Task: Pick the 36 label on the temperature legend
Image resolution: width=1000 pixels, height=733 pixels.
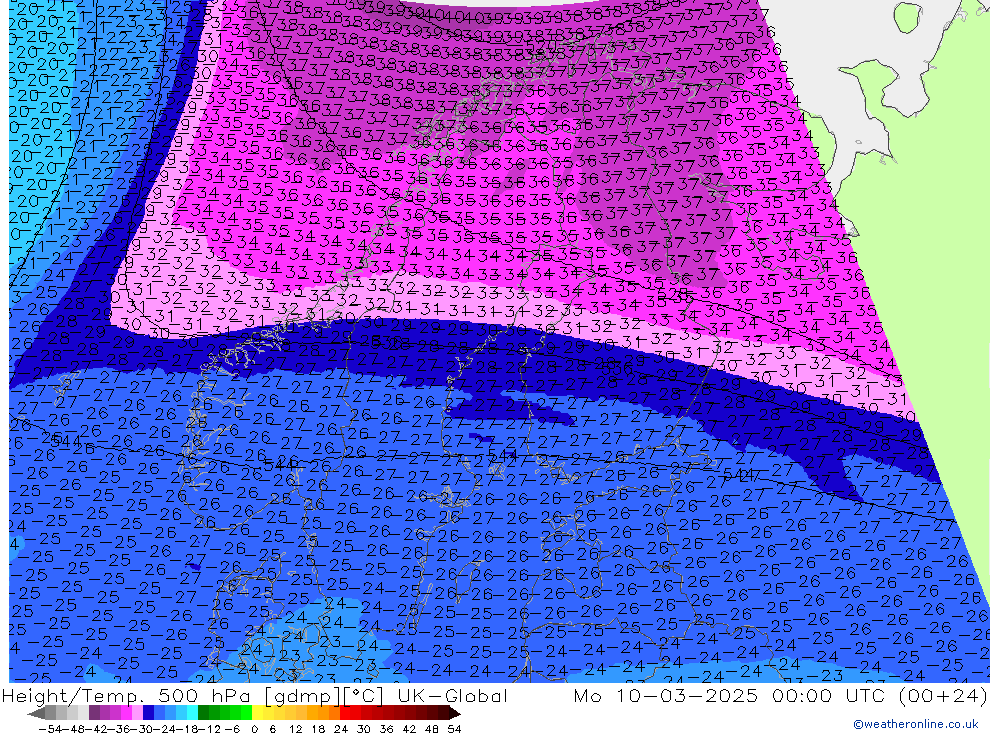Action: 386,729
